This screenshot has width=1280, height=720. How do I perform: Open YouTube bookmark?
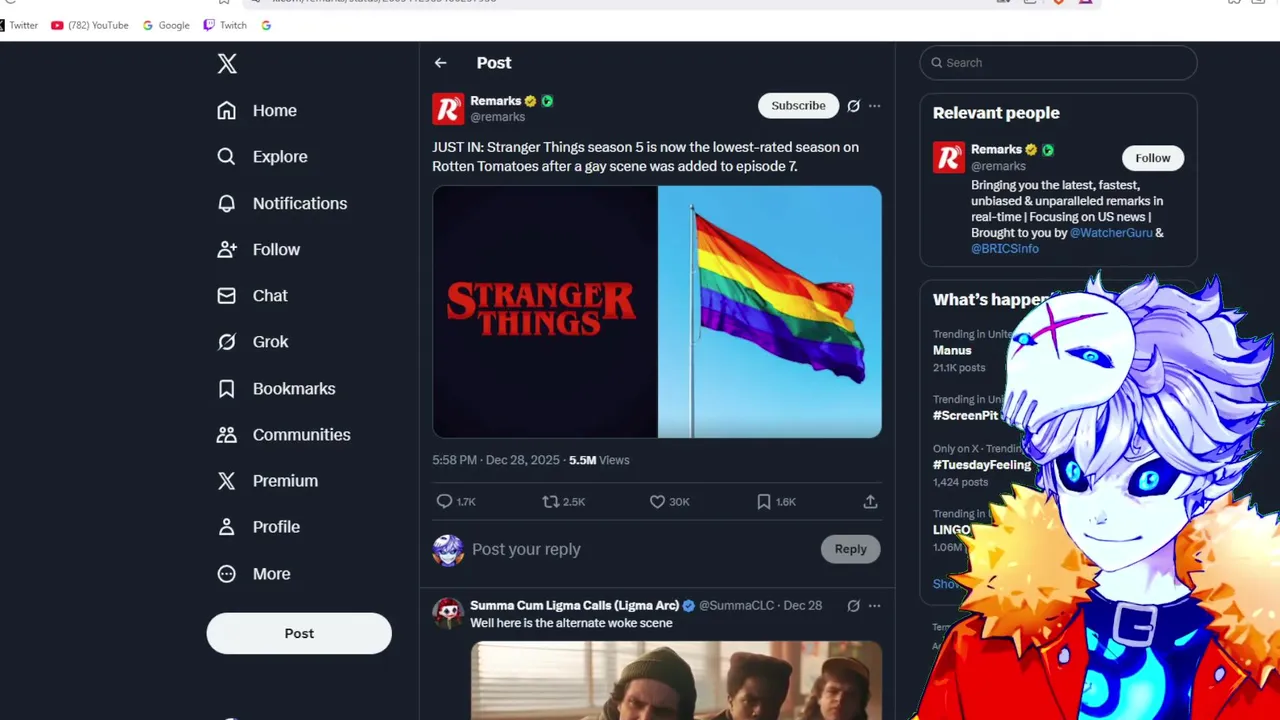pos(90,25)
